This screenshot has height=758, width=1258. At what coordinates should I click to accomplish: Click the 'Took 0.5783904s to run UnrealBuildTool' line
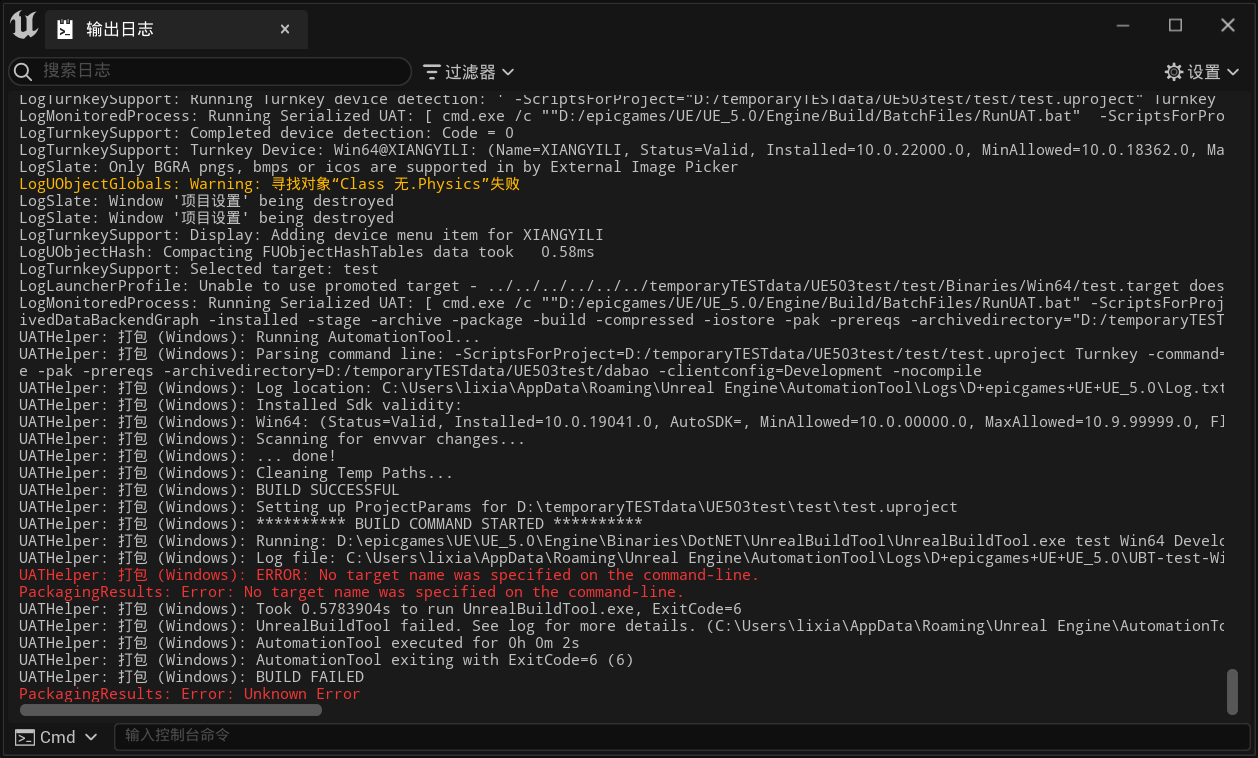380,609
